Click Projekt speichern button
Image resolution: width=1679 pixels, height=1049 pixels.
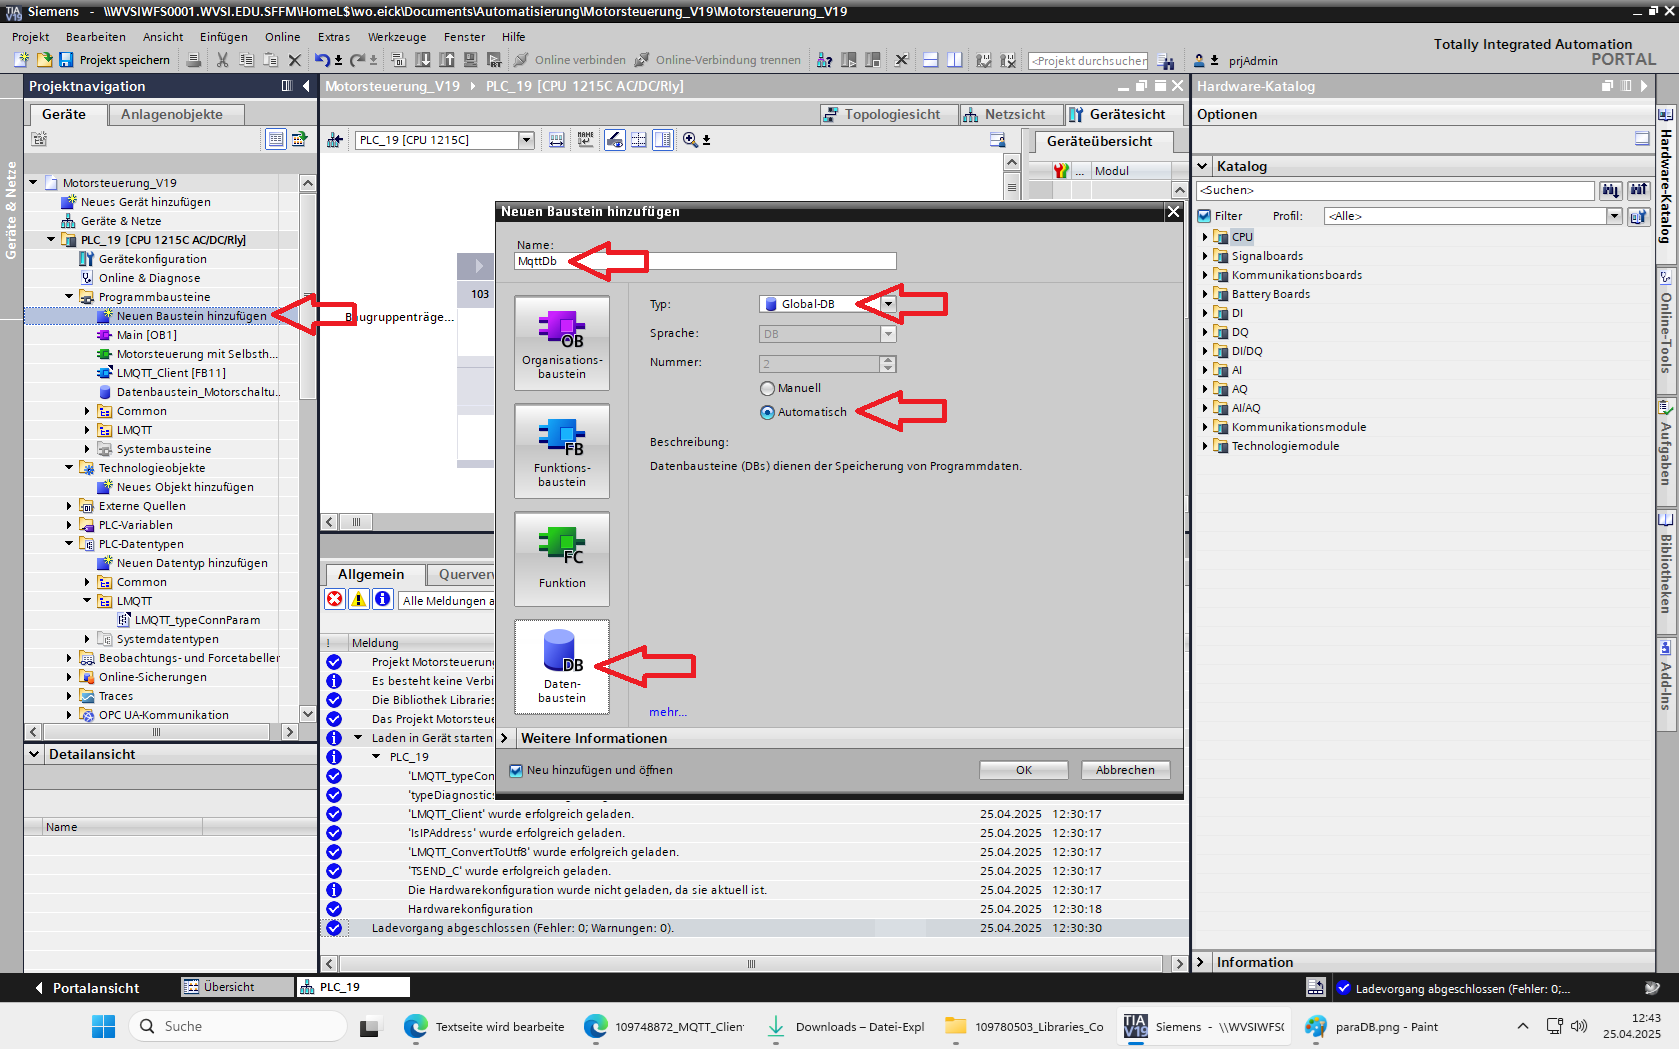click(x=116, y=60)
